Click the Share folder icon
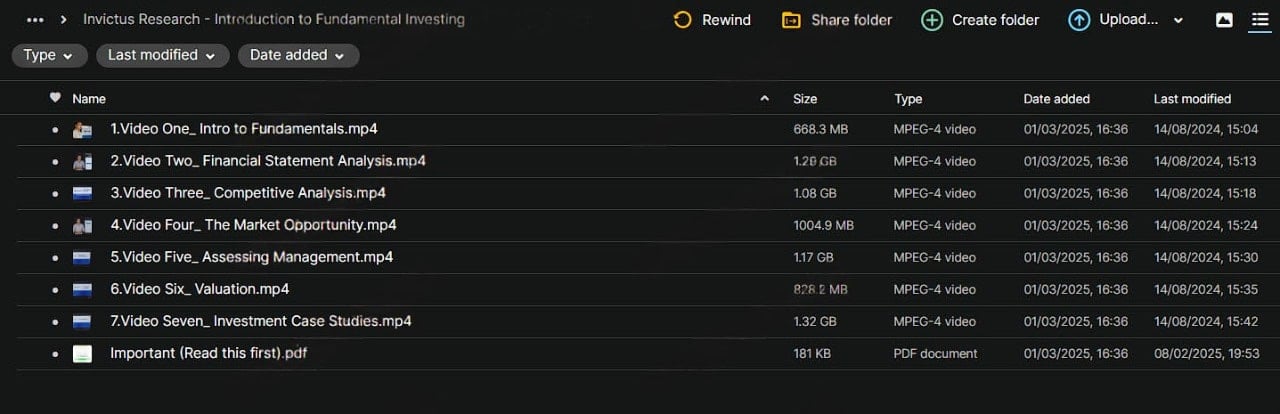The height and width of the screenshot is (414, 1280). click(x=791, y=20)
